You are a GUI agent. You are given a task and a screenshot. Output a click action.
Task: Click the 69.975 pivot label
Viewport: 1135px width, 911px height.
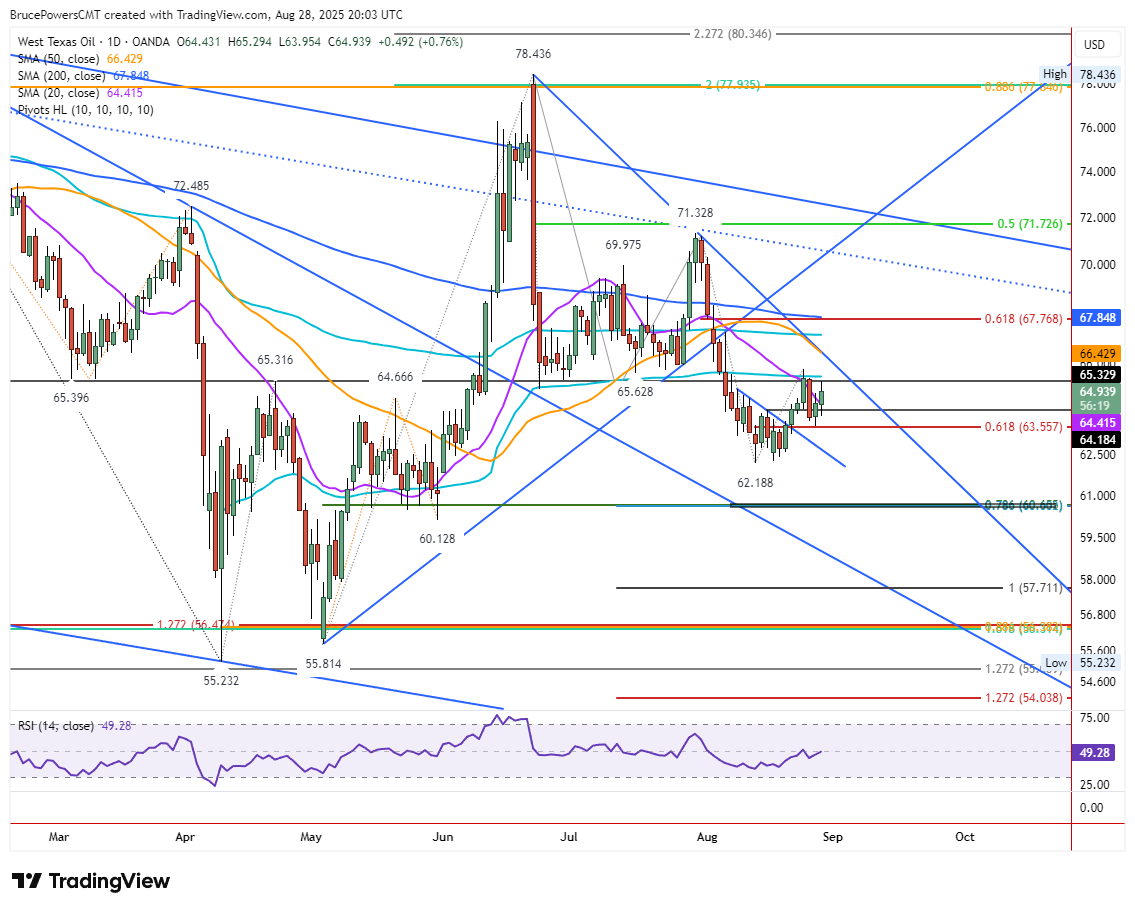click(x=623, y=245)
